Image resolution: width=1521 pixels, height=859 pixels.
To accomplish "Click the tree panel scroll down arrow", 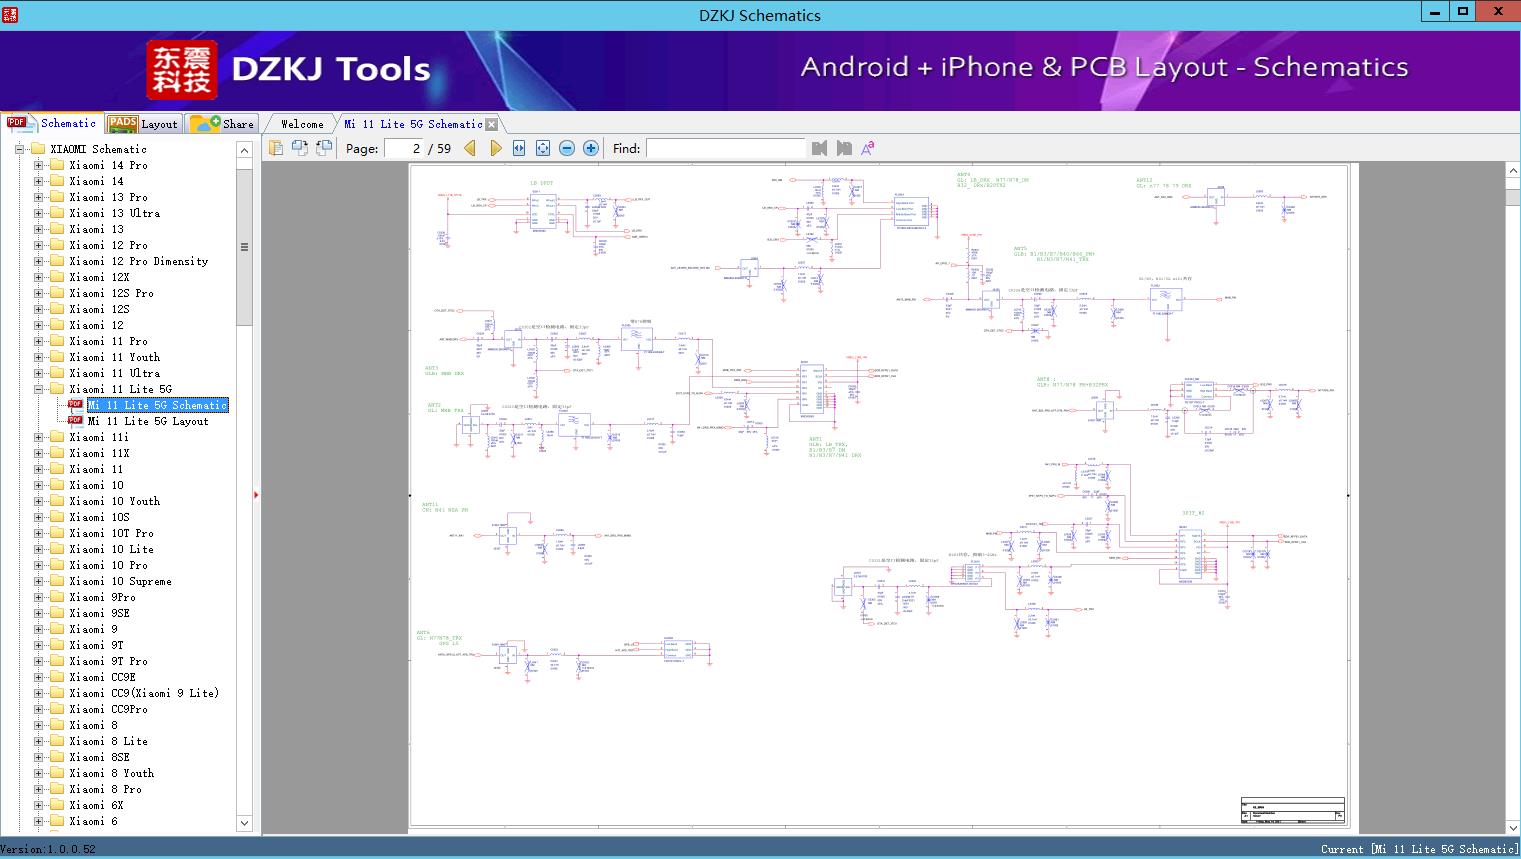I will click(244, 823).
